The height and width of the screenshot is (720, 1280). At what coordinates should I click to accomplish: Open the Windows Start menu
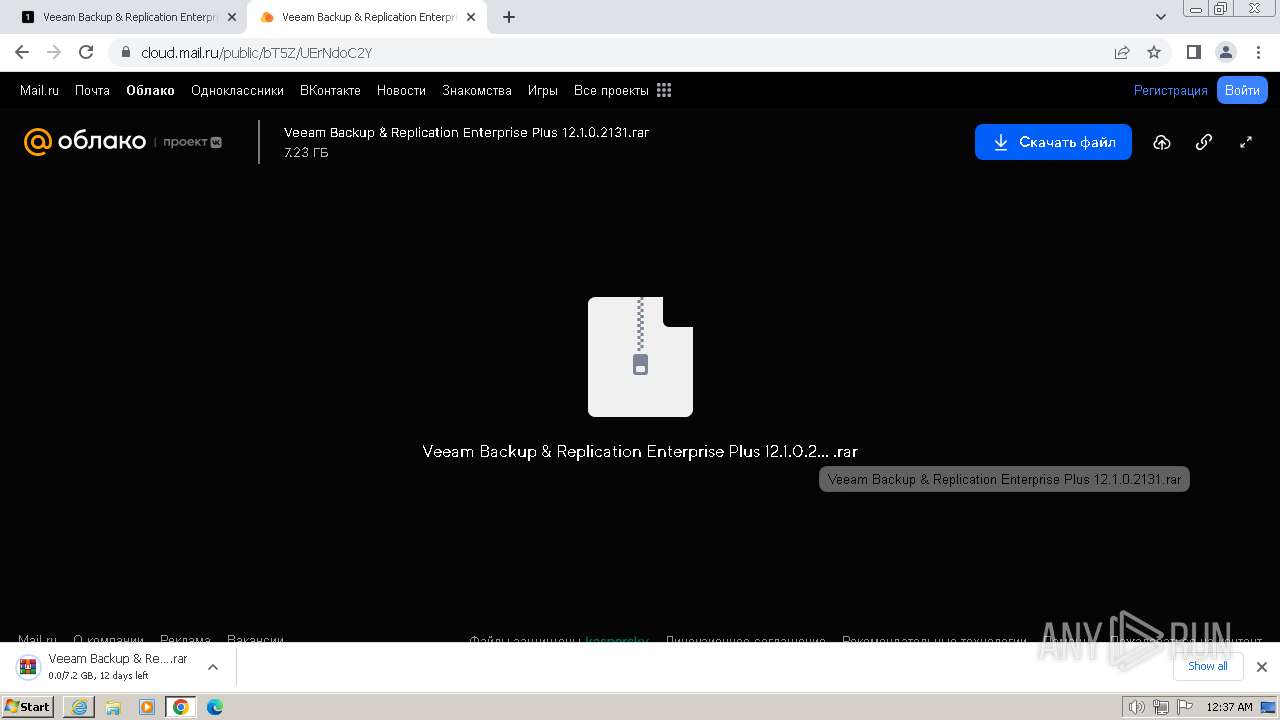coord(27,706)
